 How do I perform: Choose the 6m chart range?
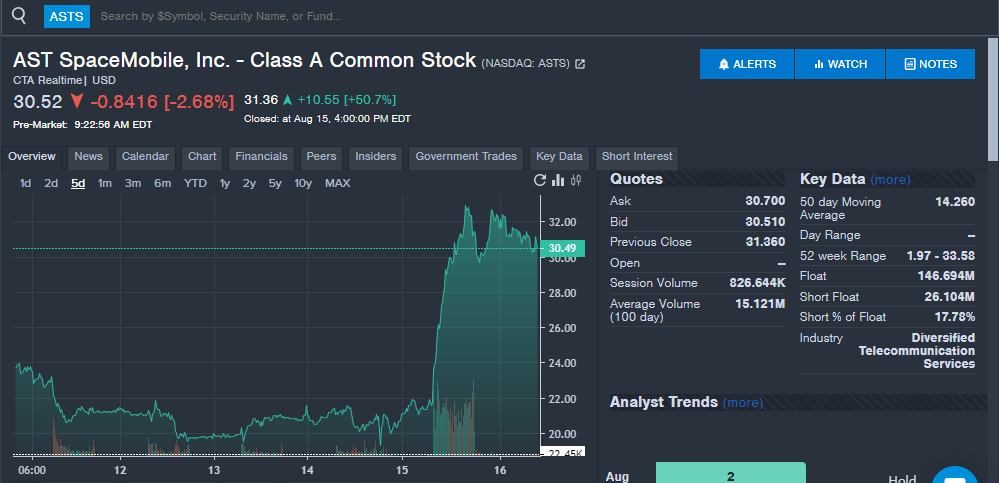coord(162,184)
